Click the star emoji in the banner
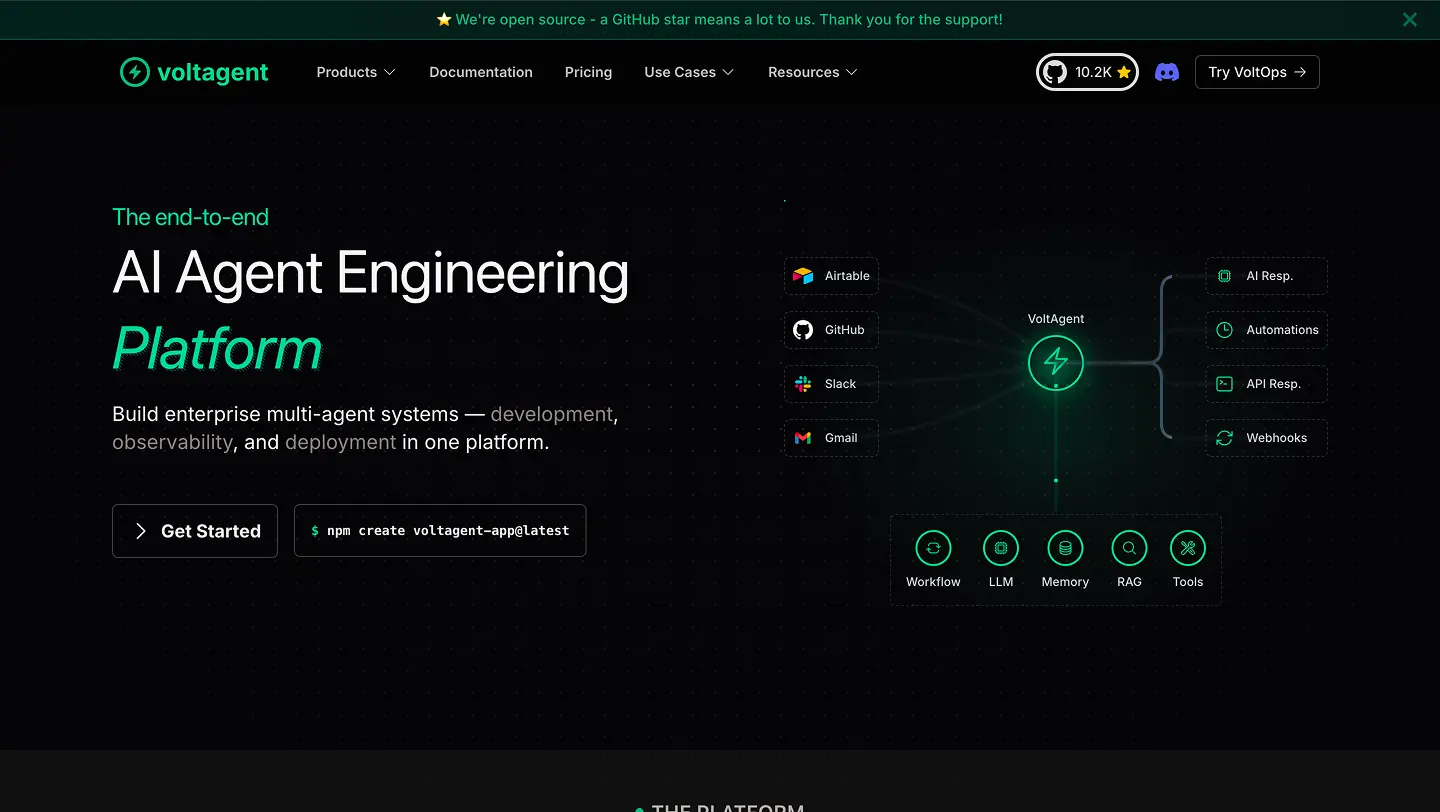This screenshot has width=1440, height=812. [445, 20]
